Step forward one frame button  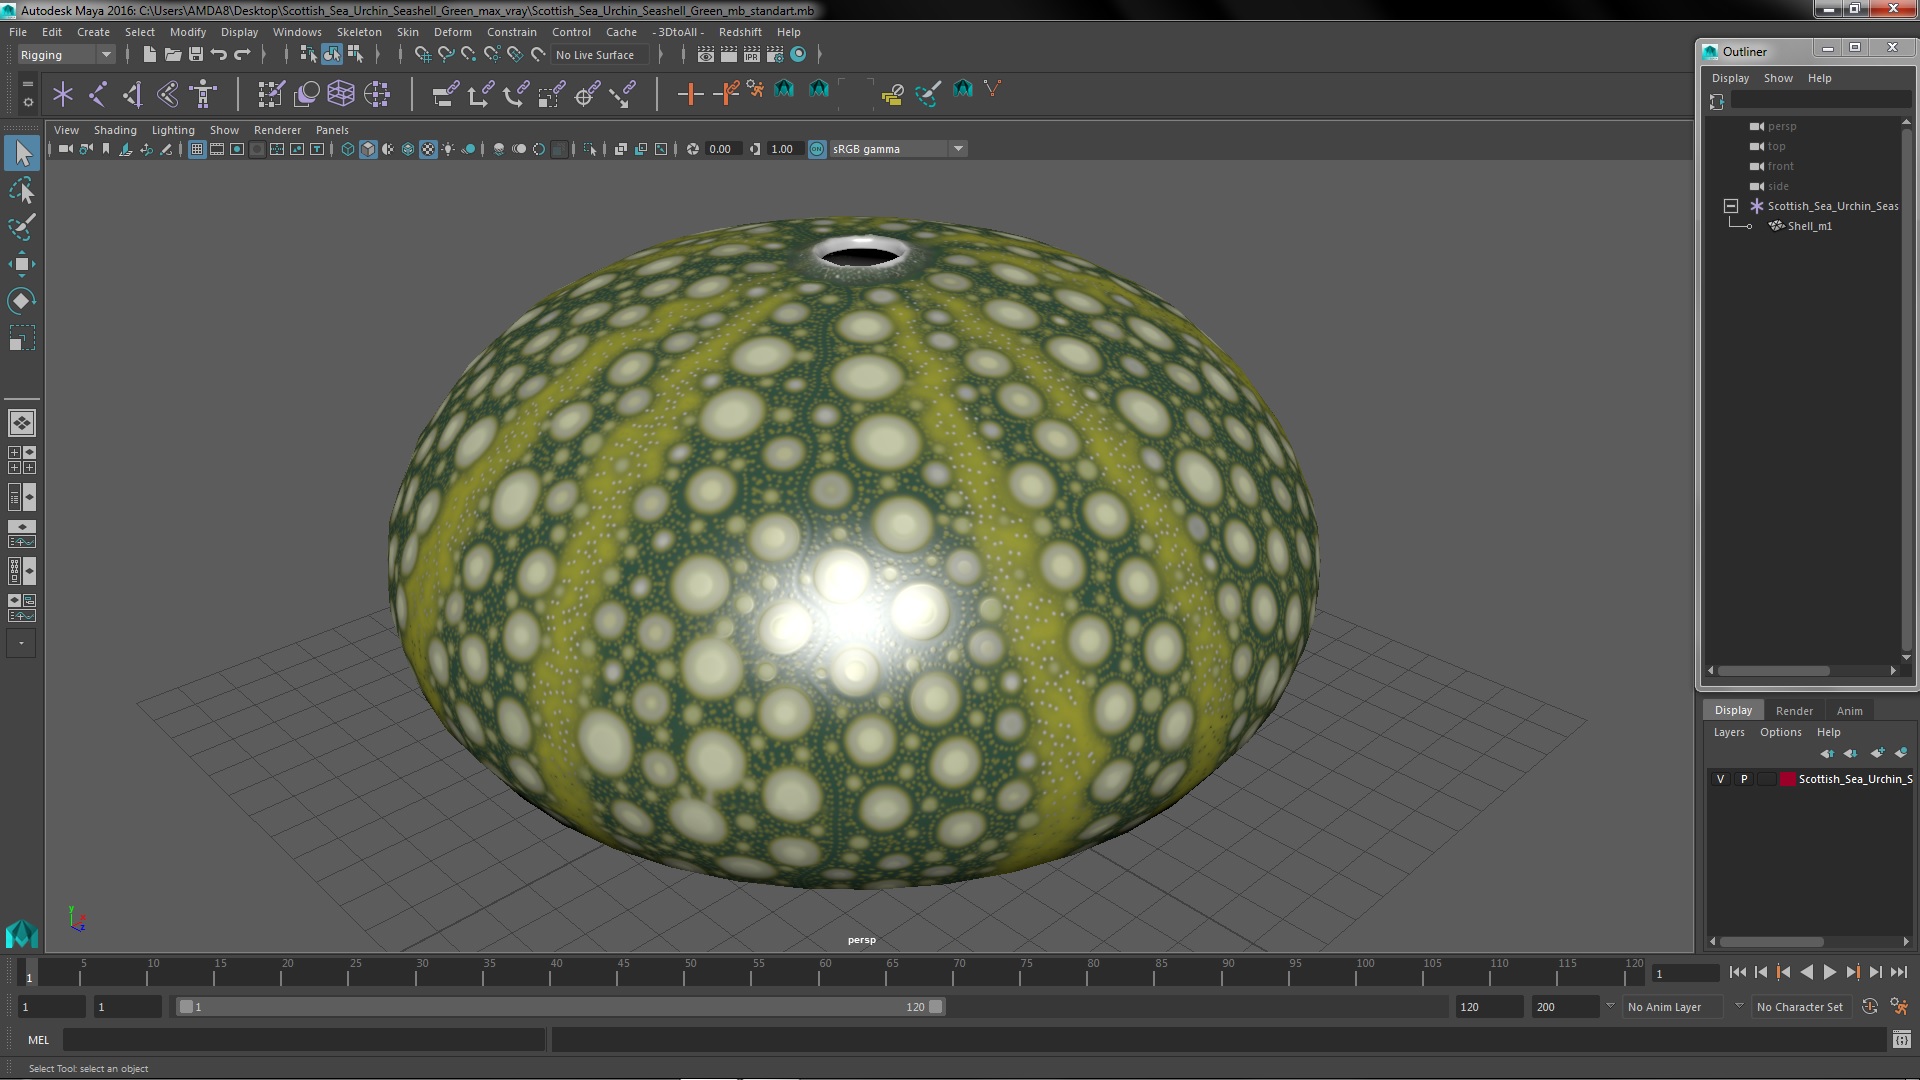coord(1876,972)
